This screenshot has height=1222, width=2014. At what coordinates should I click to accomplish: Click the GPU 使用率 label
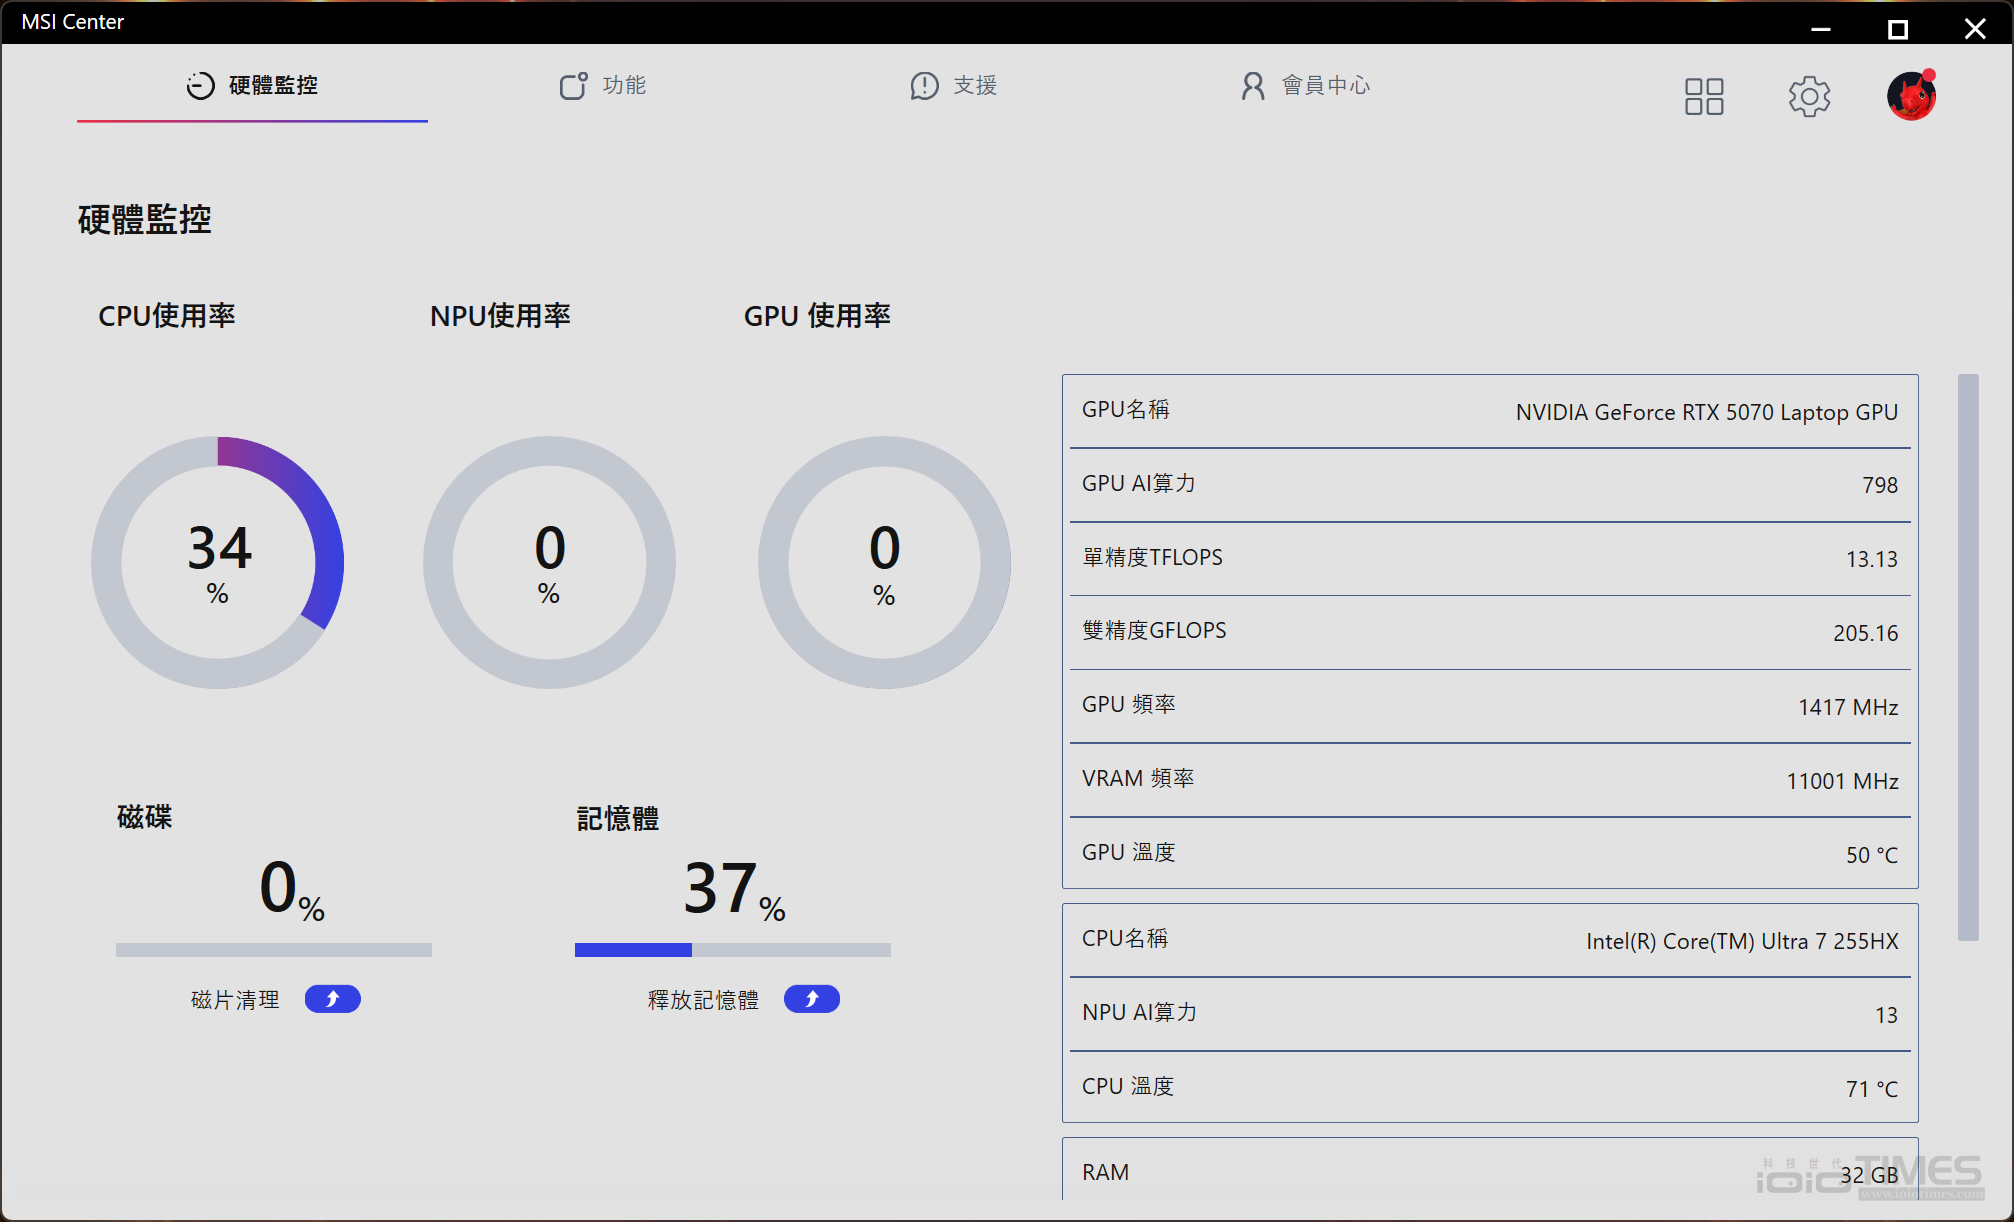[x=817, y=316]
